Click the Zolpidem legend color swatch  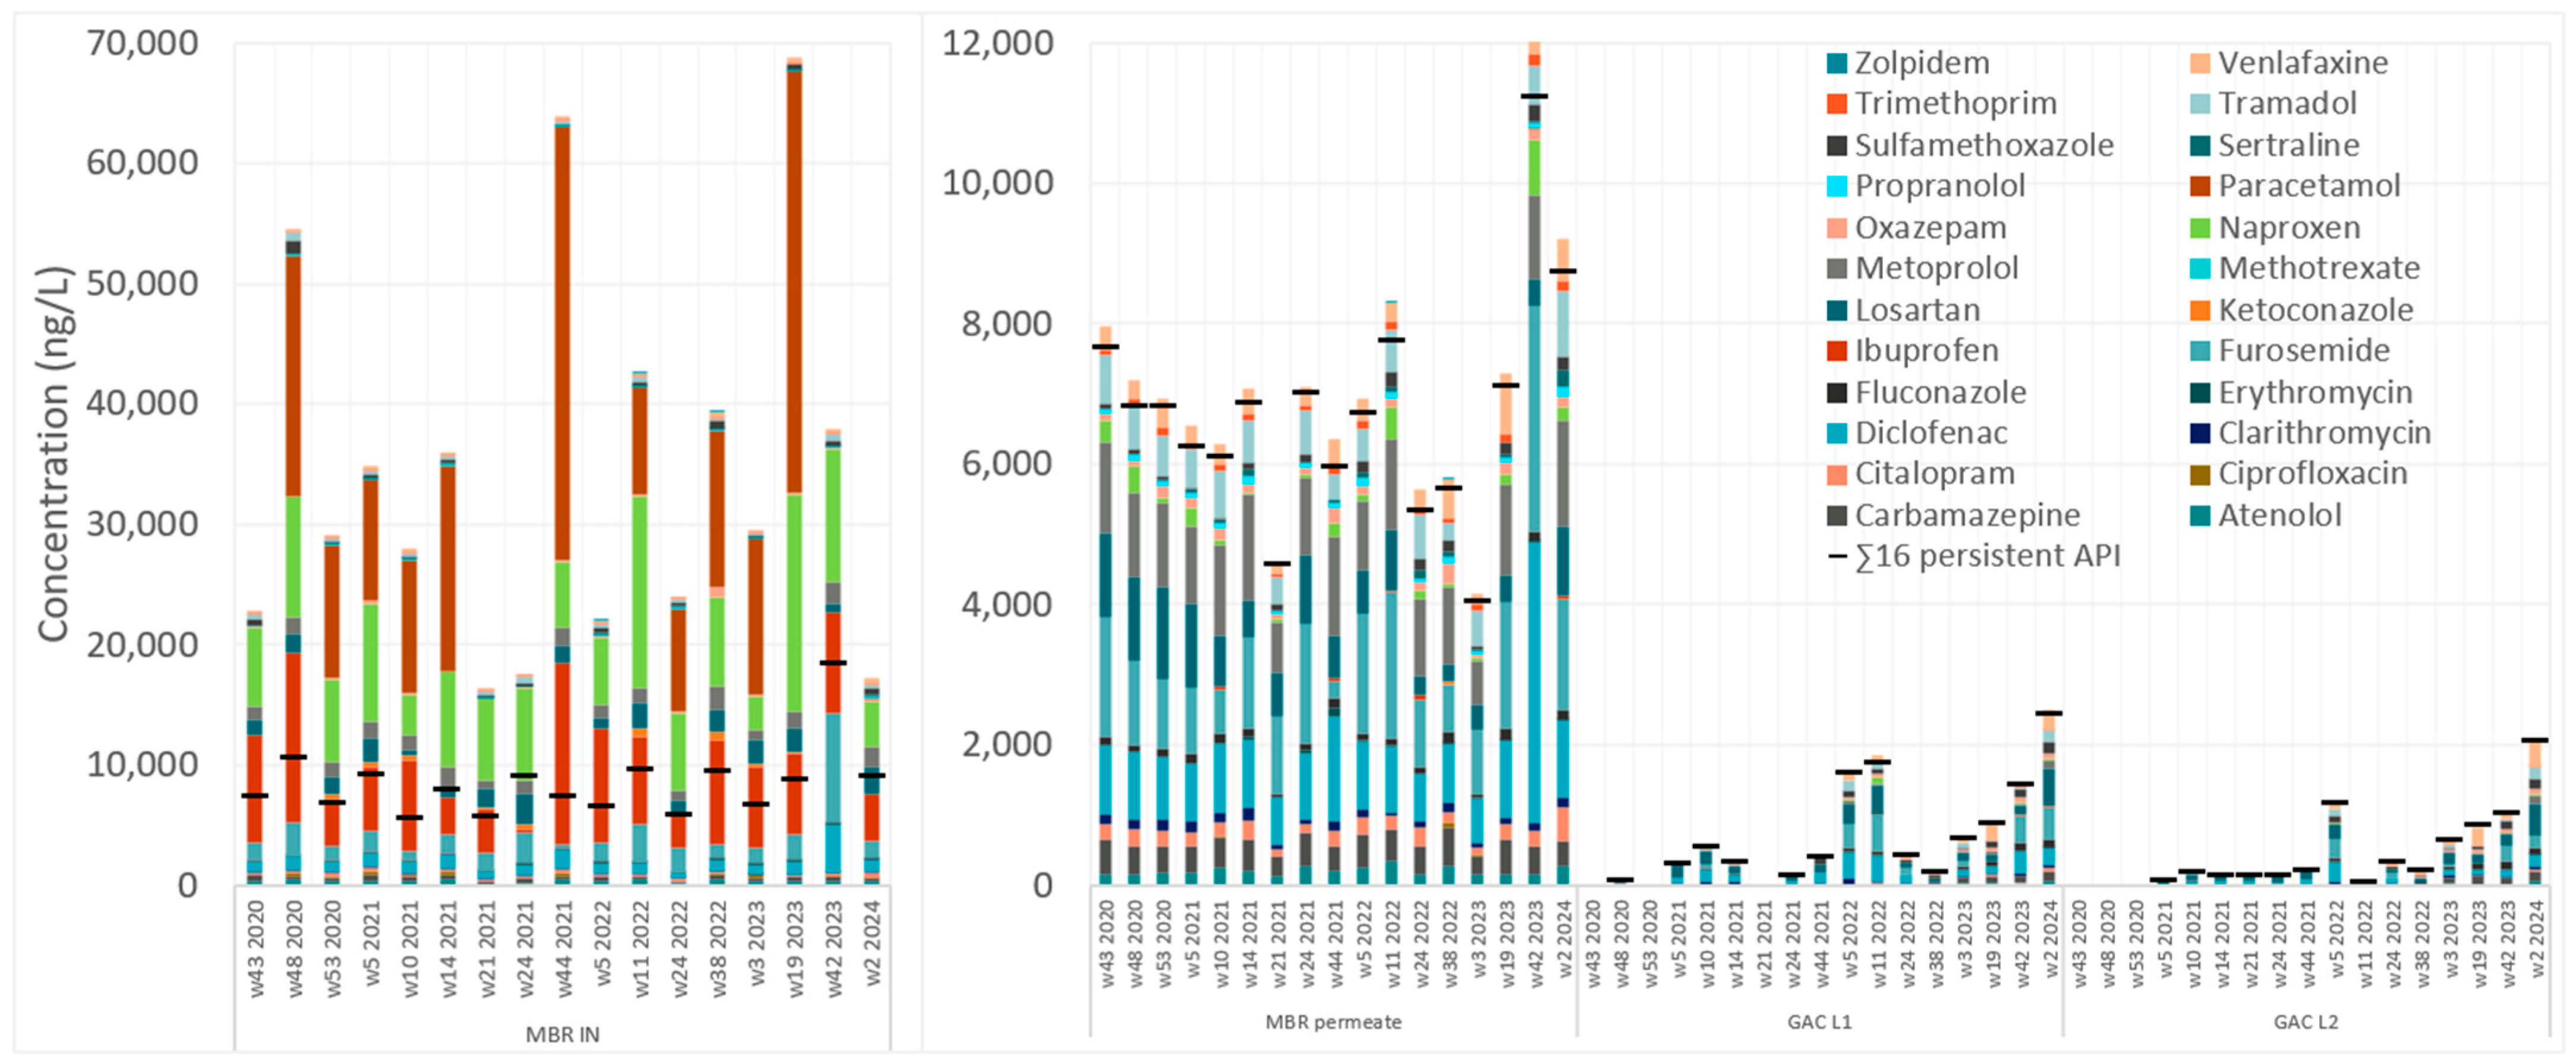coord(1836,63)
